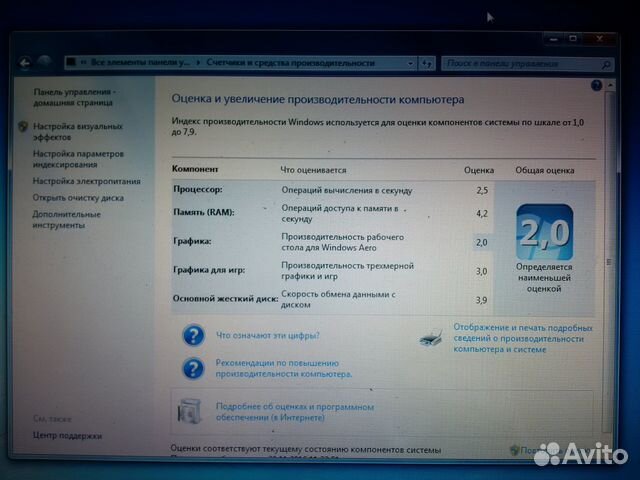The image size is (640, 480).
Task: Click gaming graphics score 3,0
Action: pos(482,271)
